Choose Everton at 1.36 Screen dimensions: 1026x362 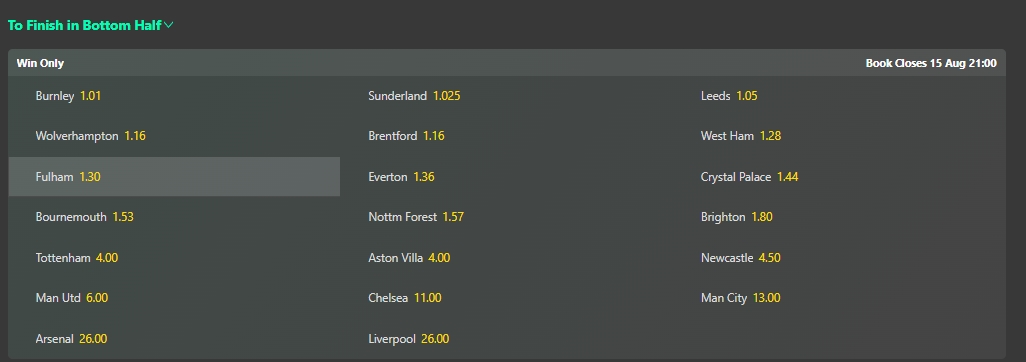(x=506, y=177)
